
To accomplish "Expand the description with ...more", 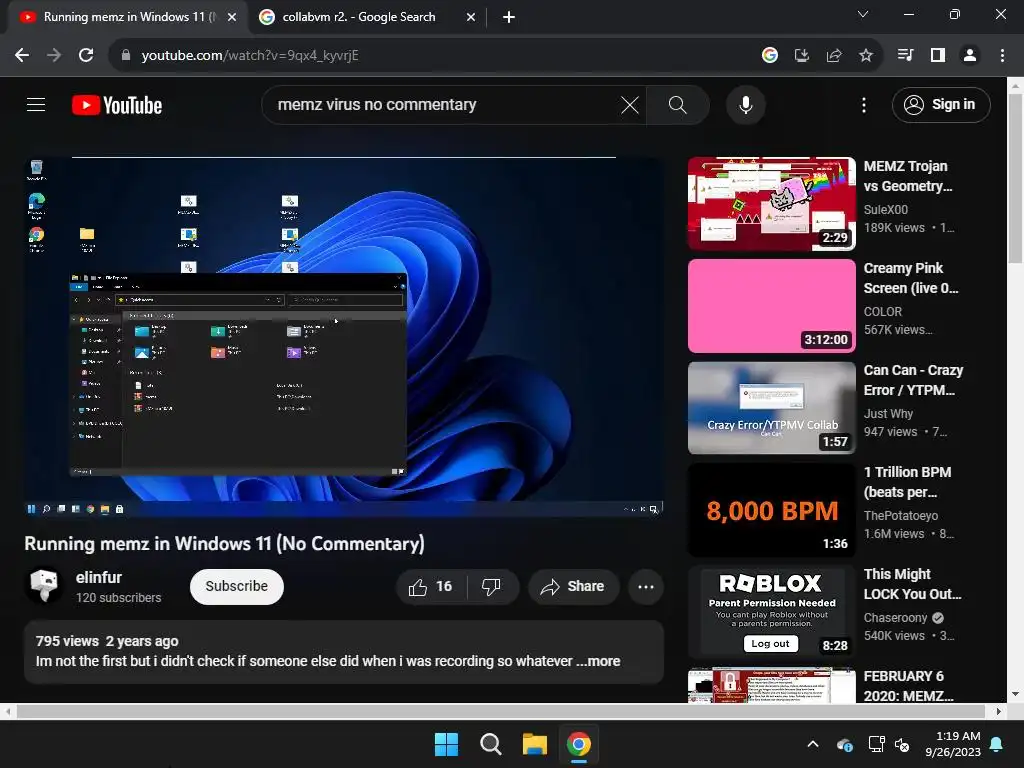I will tap(598, 661).
